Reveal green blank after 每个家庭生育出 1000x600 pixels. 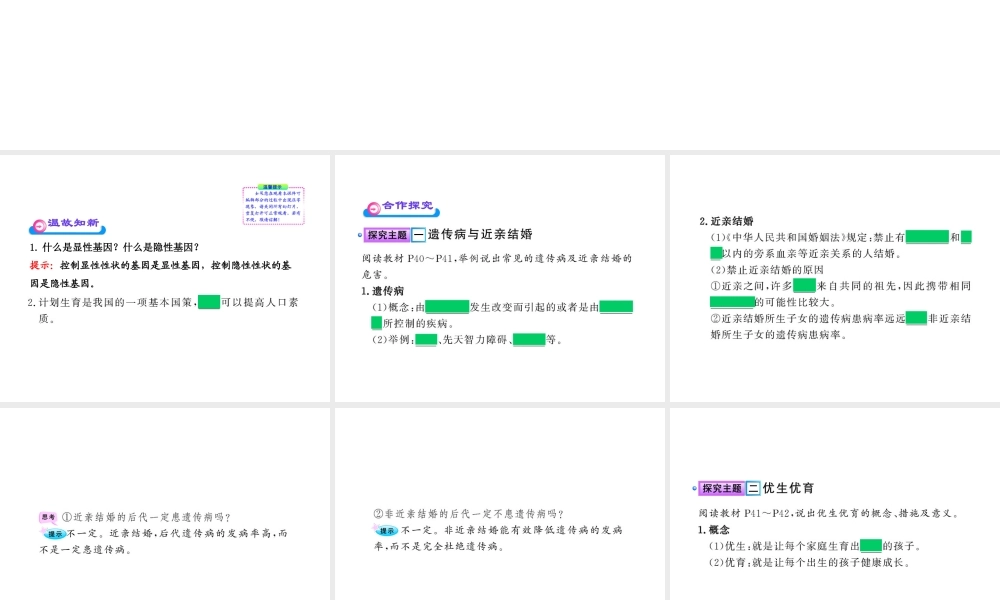(x=871, y=546)
